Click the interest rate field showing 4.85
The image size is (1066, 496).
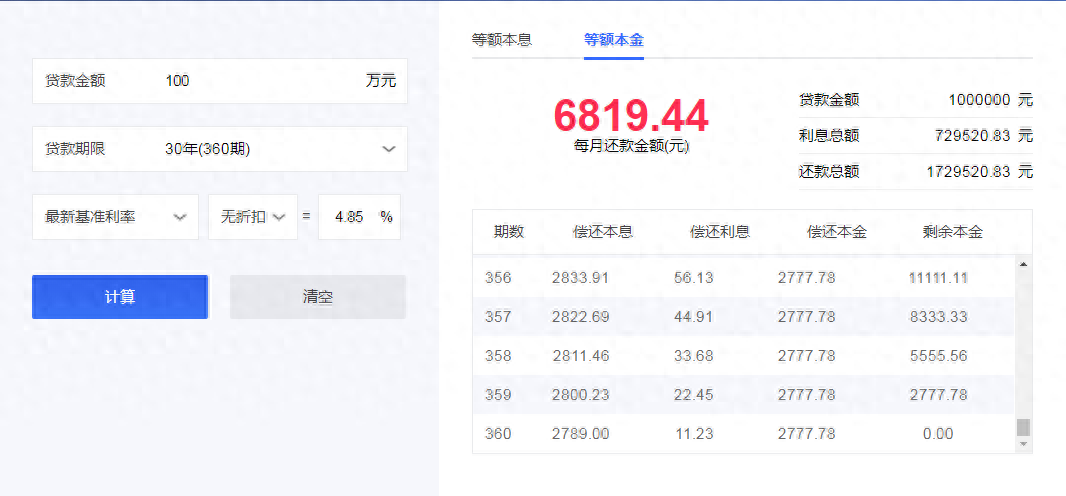359,217
